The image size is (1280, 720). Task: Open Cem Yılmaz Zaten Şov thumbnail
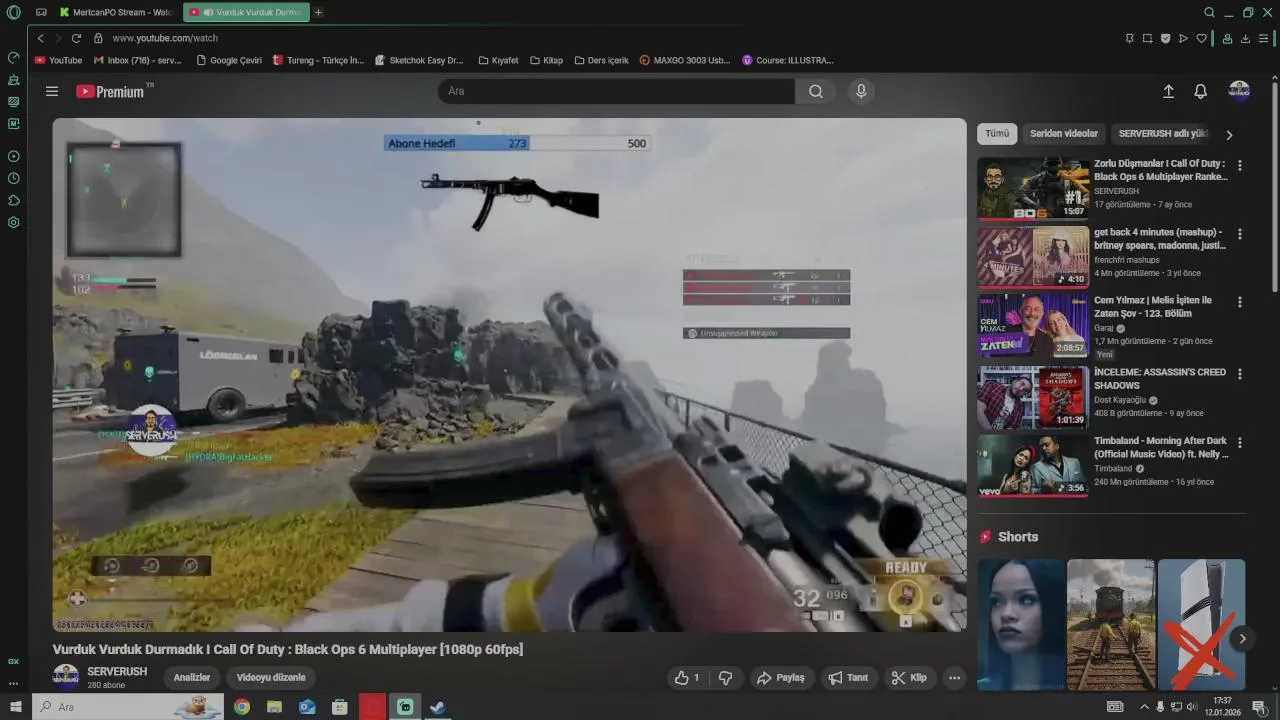pyautogui.click(x=1033, y=326)
